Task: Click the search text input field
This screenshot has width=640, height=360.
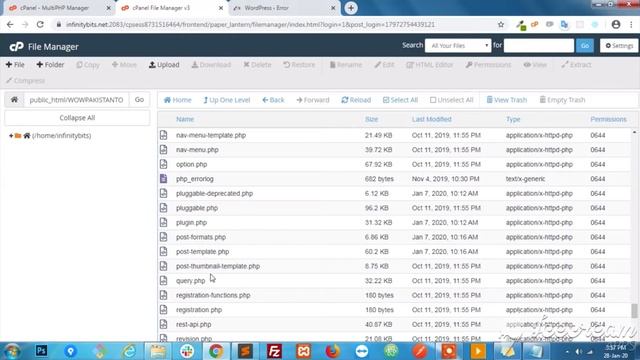Action: tap(539, 46)
